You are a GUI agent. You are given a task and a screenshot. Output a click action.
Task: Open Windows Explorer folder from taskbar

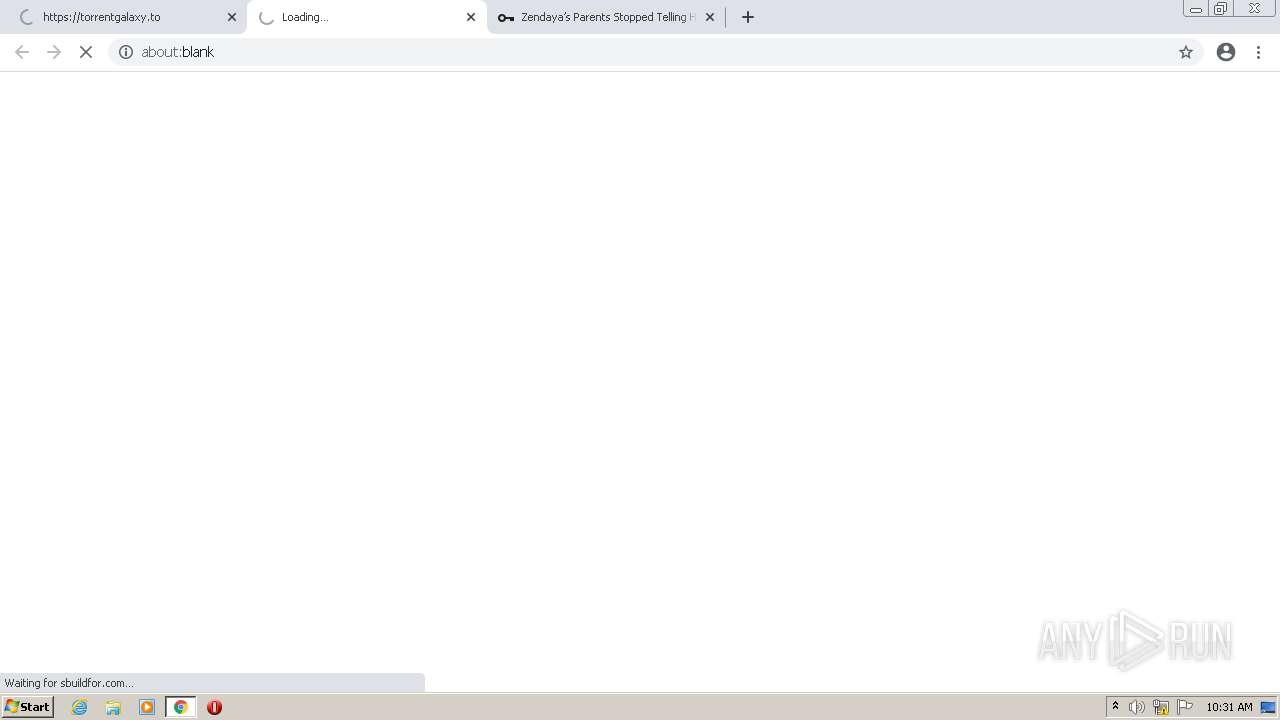click(x=113, y=707)
